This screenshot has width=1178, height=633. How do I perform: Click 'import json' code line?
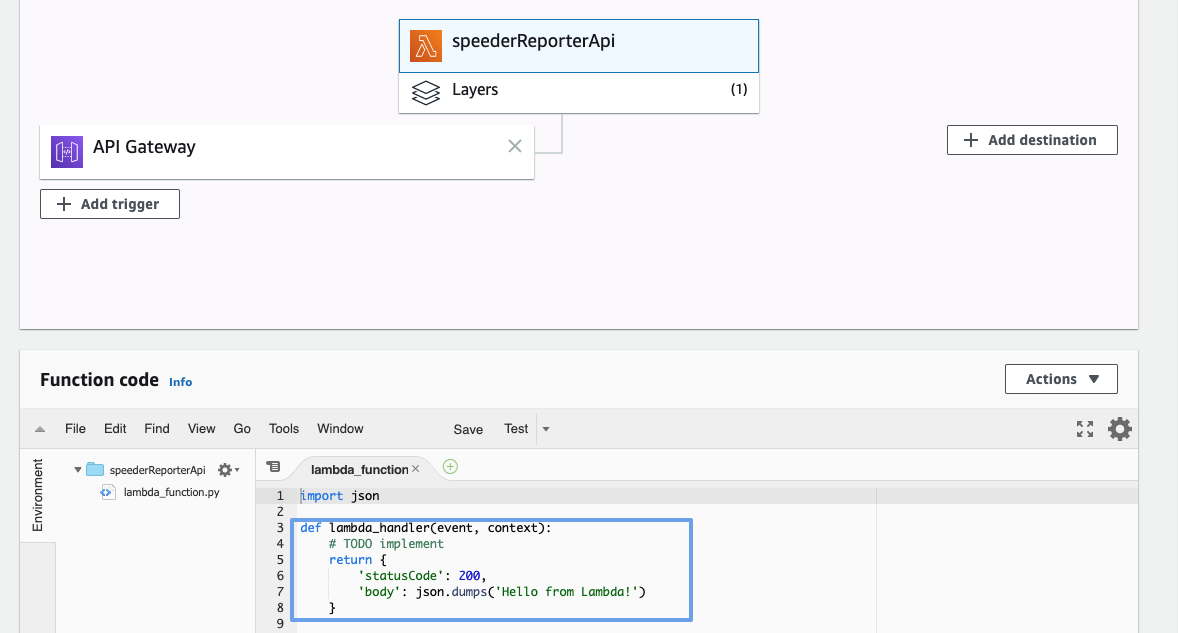point(340,496)
